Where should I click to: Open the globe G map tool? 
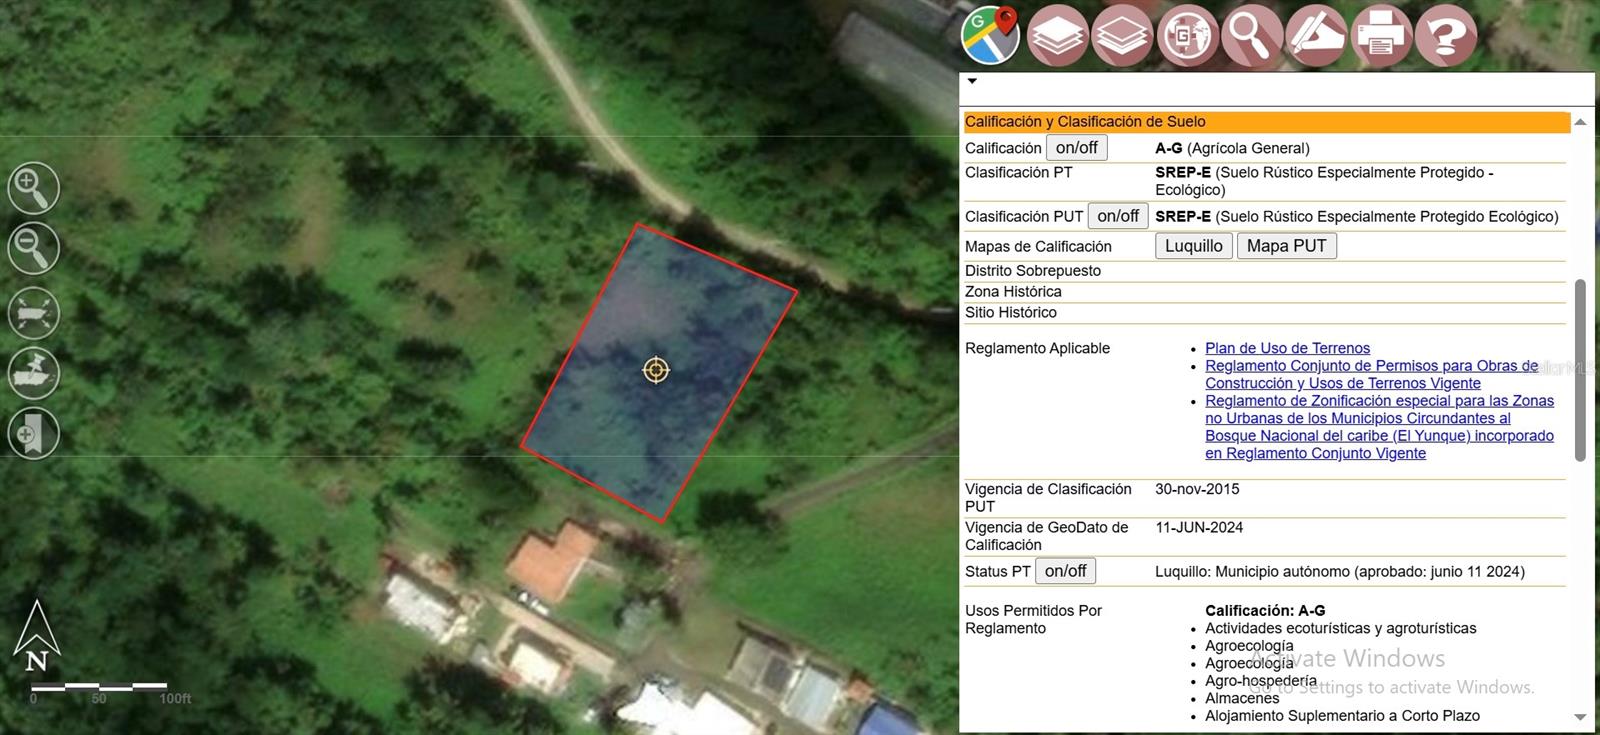coord(1187,36)
